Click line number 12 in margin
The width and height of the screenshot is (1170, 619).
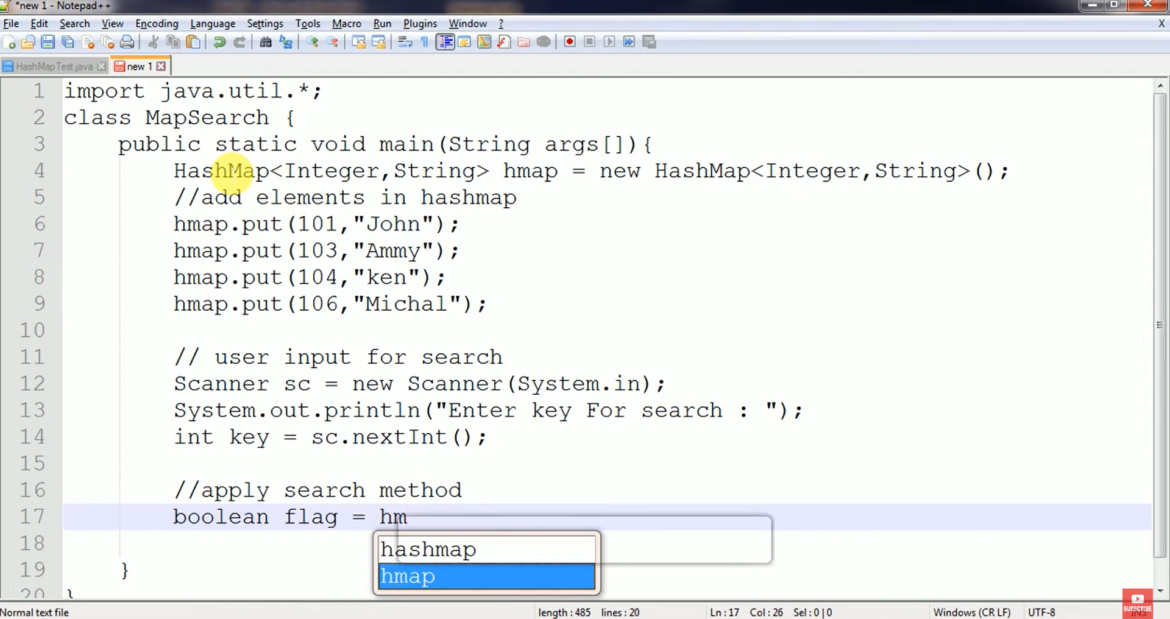click(32, 383)
